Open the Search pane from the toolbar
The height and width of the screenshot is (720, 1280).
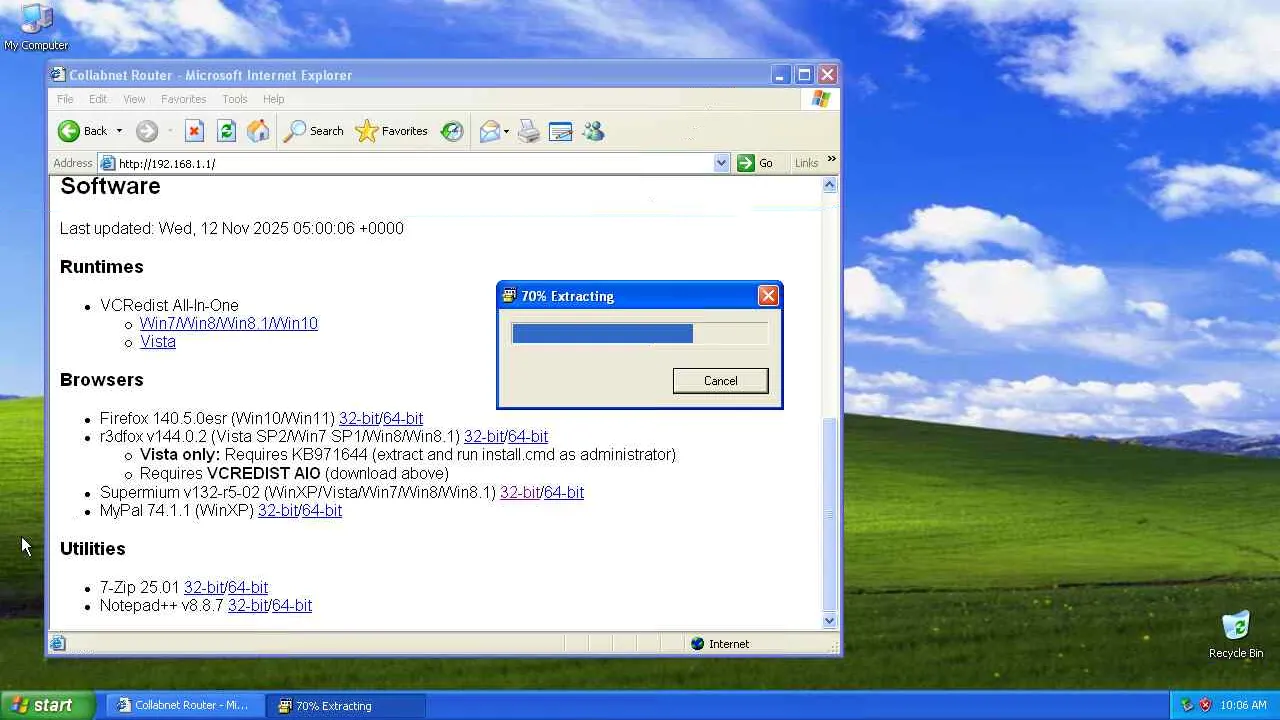314,131
